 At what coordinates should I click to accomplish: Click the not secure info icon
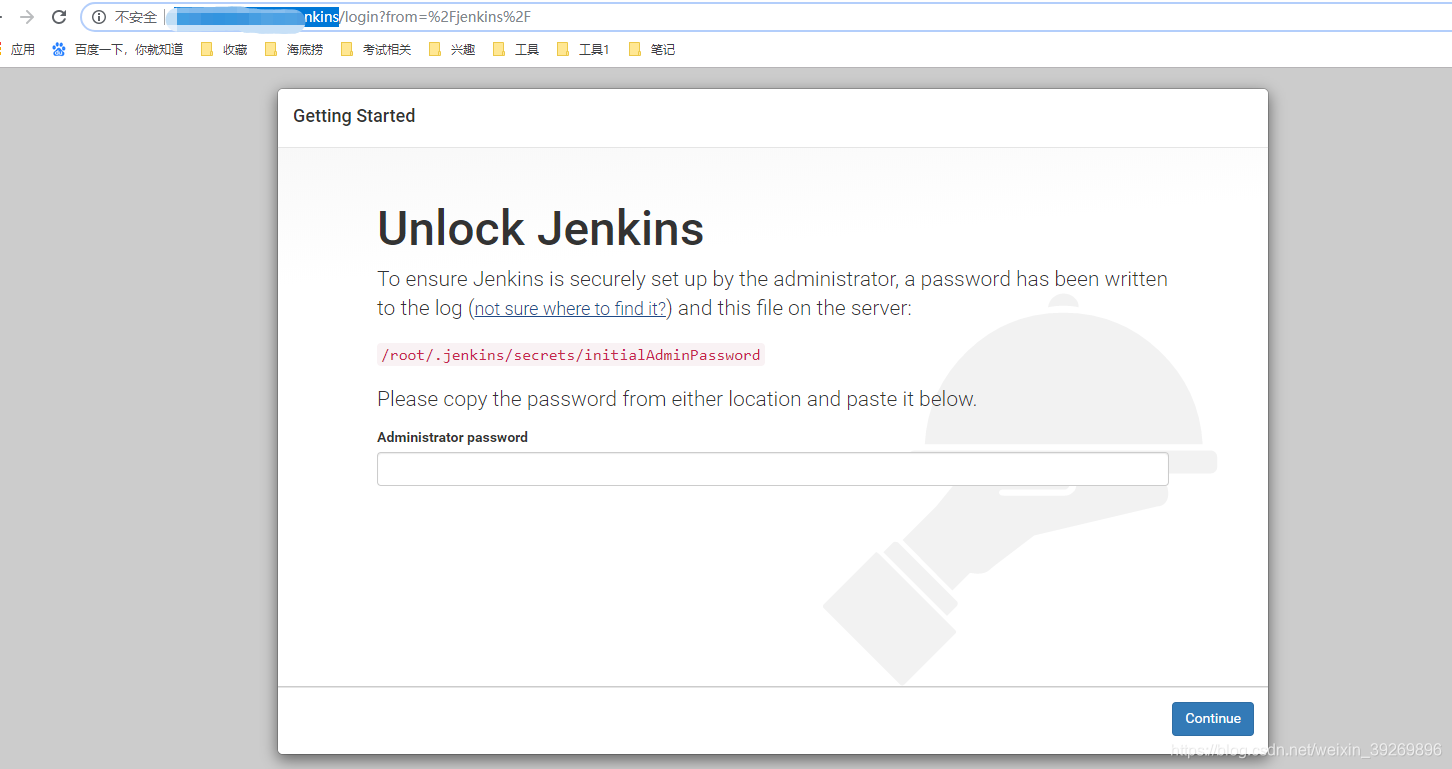(99, 17)
